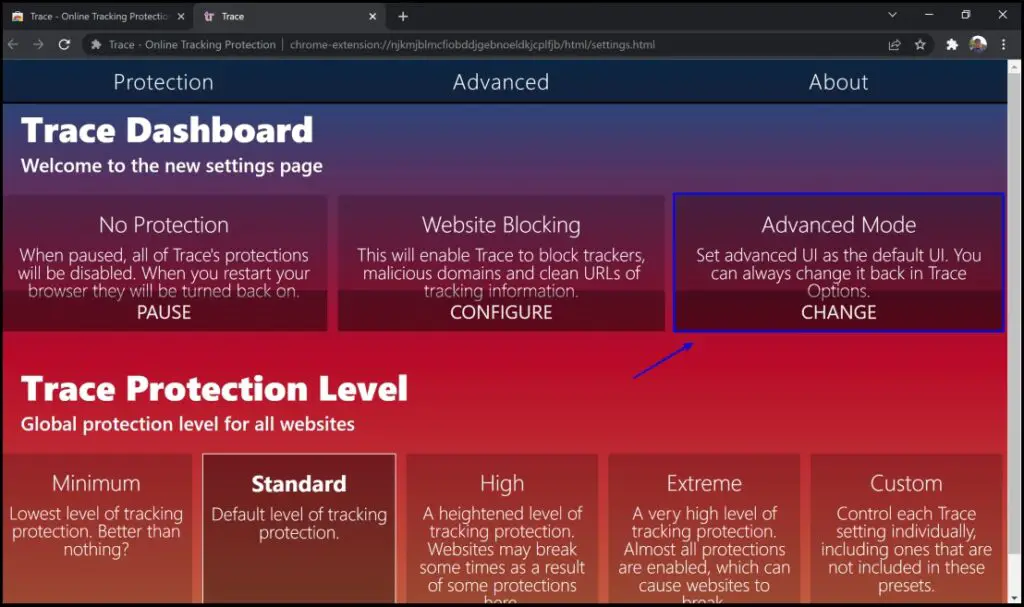Open the tab search chevron
Screen dimensions: 1024x607
point(892,15)
